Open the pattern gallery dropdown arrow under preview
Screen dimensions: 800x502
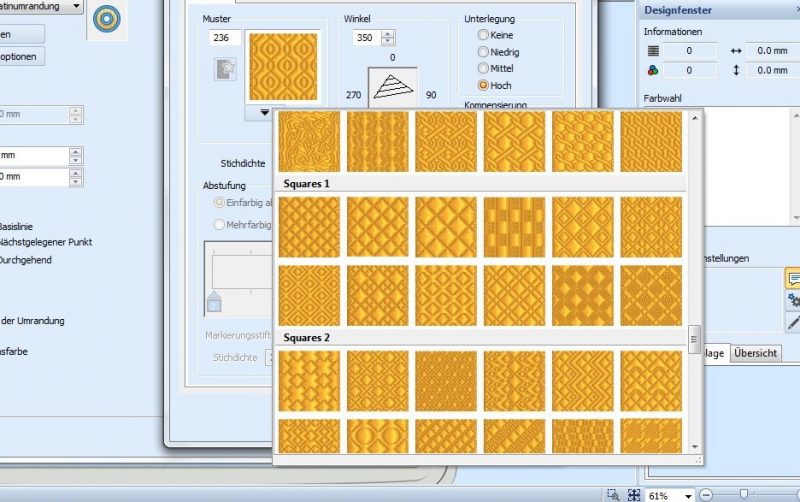(x=264, y=112)
